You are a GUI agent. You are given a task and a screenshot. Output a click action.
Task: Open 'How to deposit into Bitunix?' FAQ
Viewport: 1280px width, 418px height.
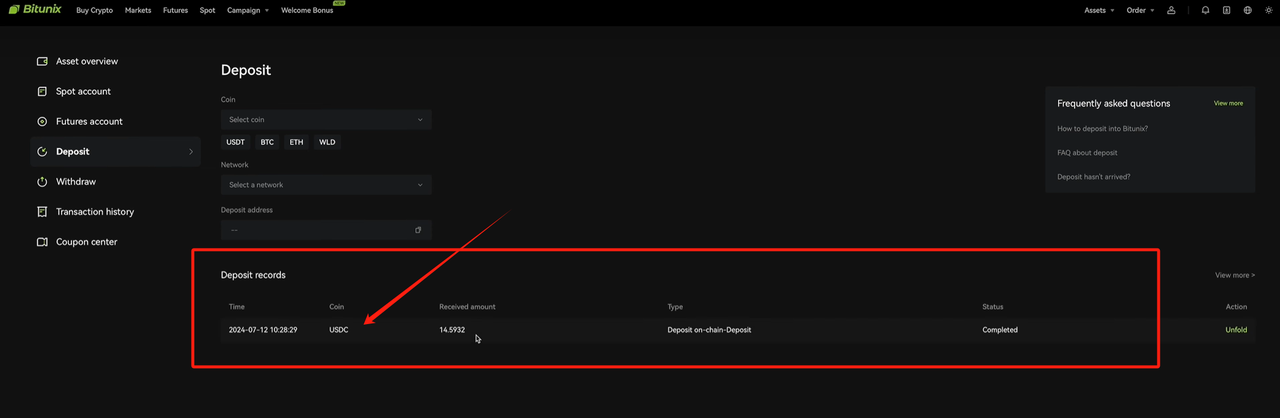tap(1102, 129)
